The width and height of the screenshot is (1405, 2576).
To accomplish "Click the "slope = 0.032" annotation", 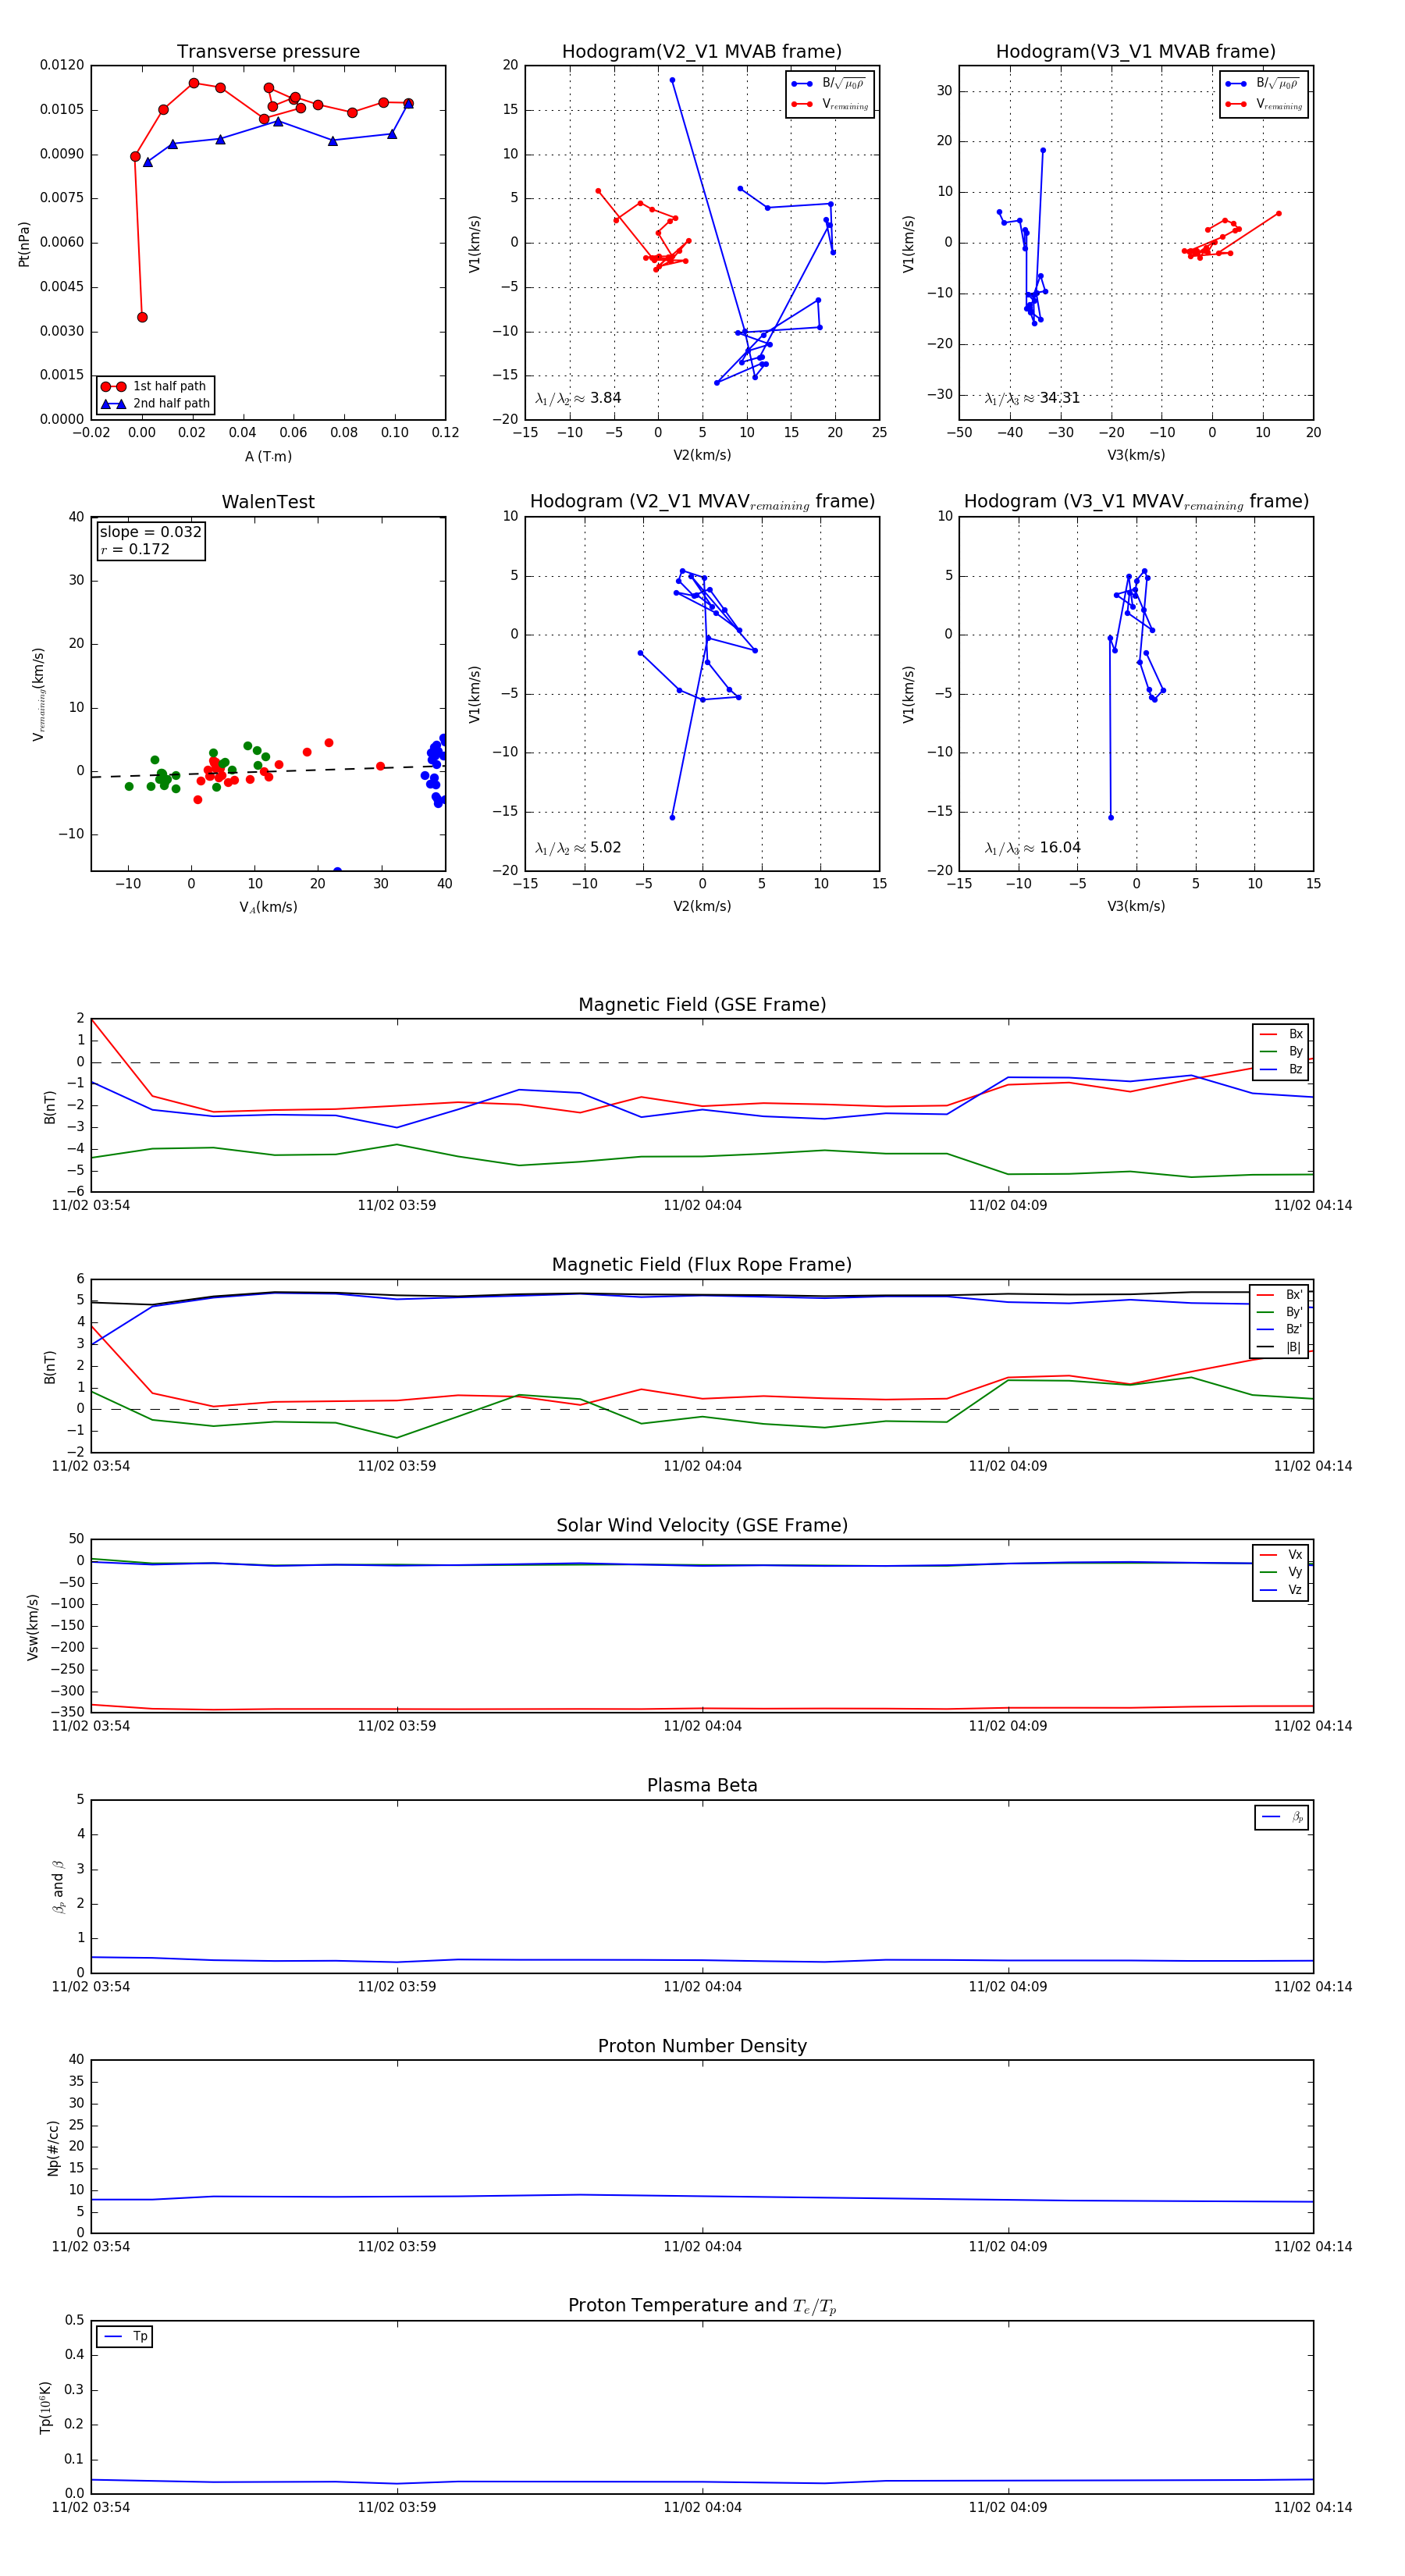I will coord(150,532).
